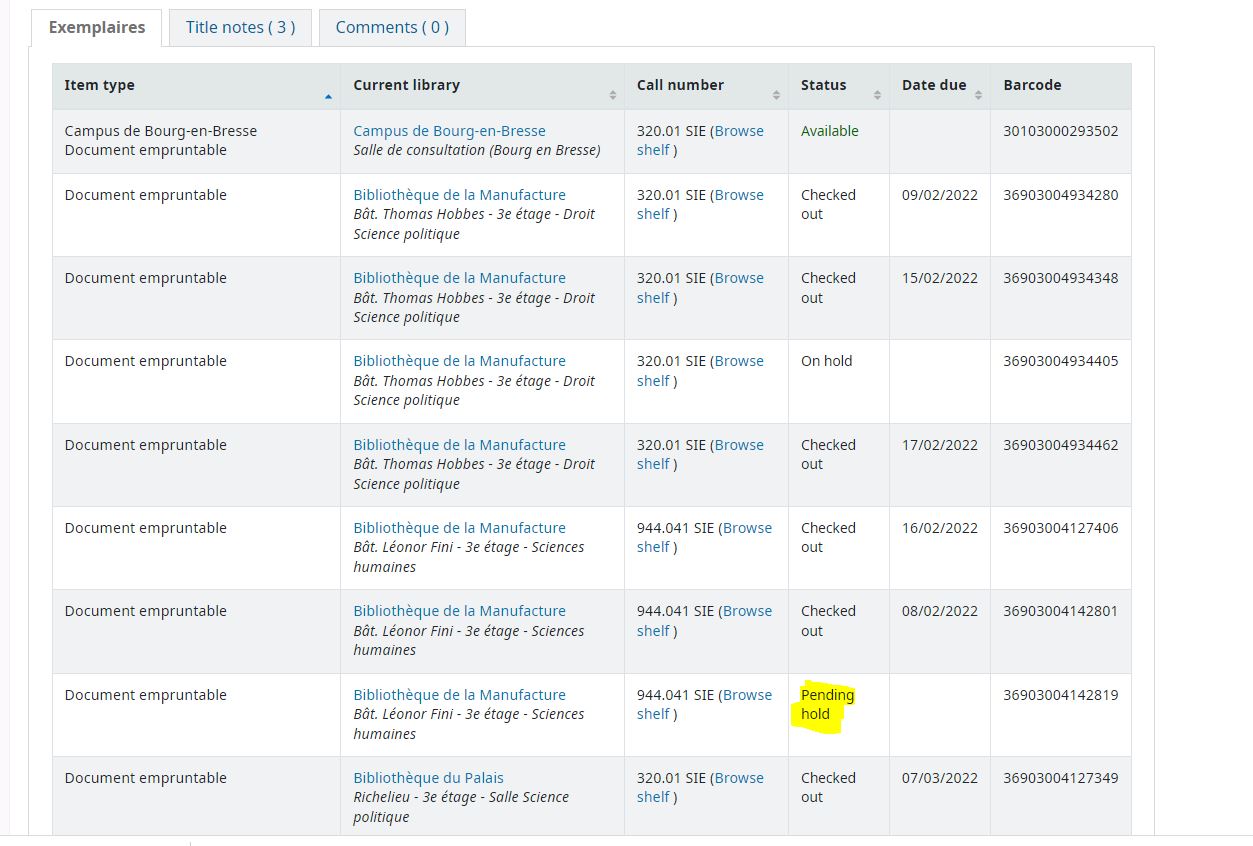This screenshot has height=846, width=1253.
Task: Open the Title notes ( 3 ) tab
Action: click(240, 27)
